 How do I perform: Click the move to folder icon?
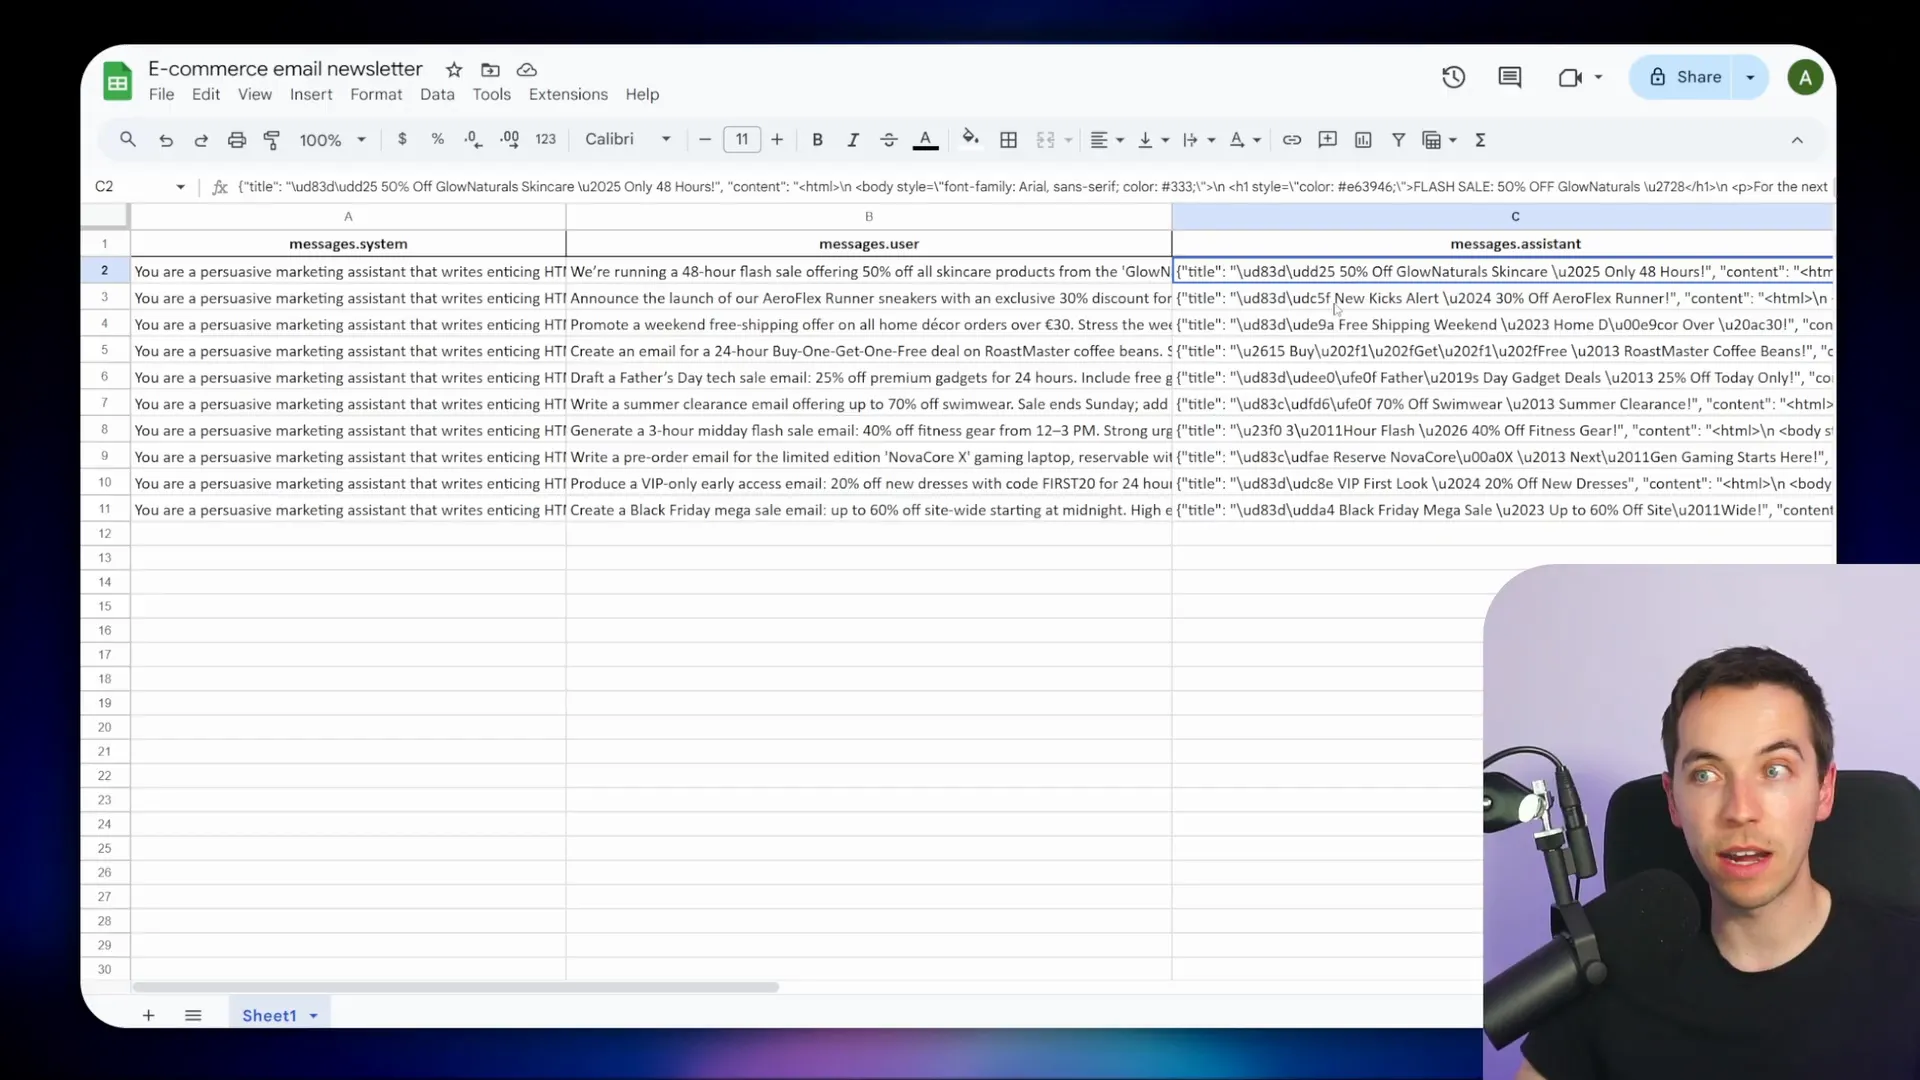pos(490,69)
